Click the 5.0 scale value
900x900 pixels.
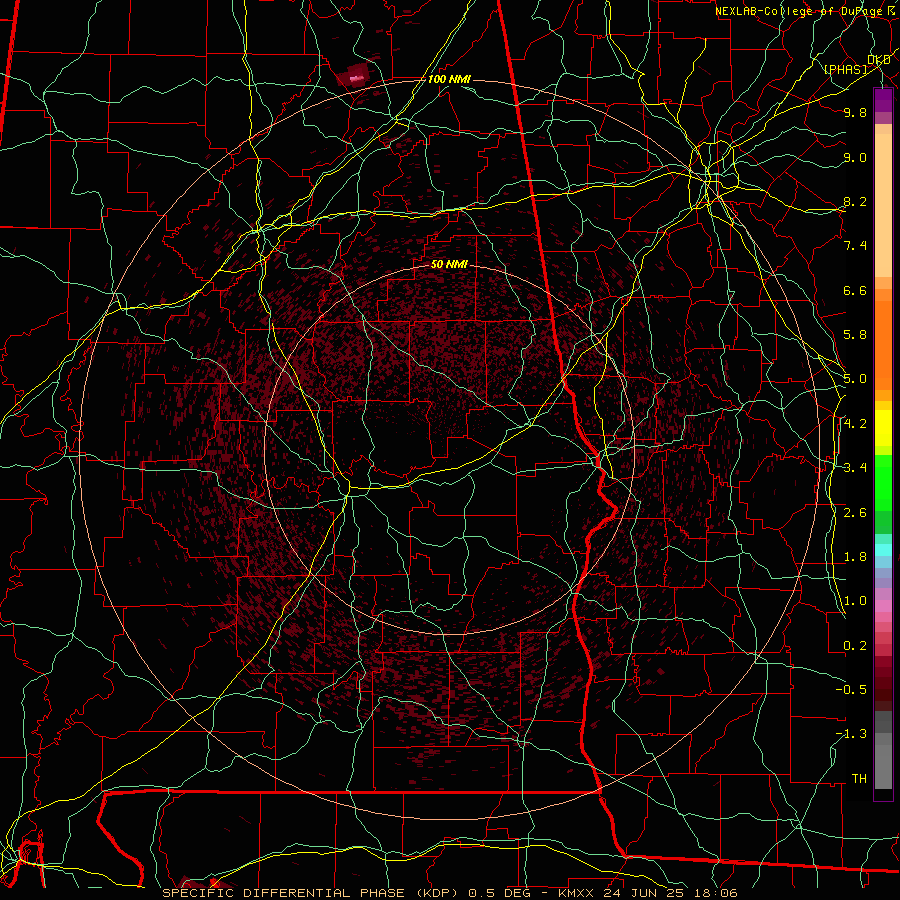(855, 379)
